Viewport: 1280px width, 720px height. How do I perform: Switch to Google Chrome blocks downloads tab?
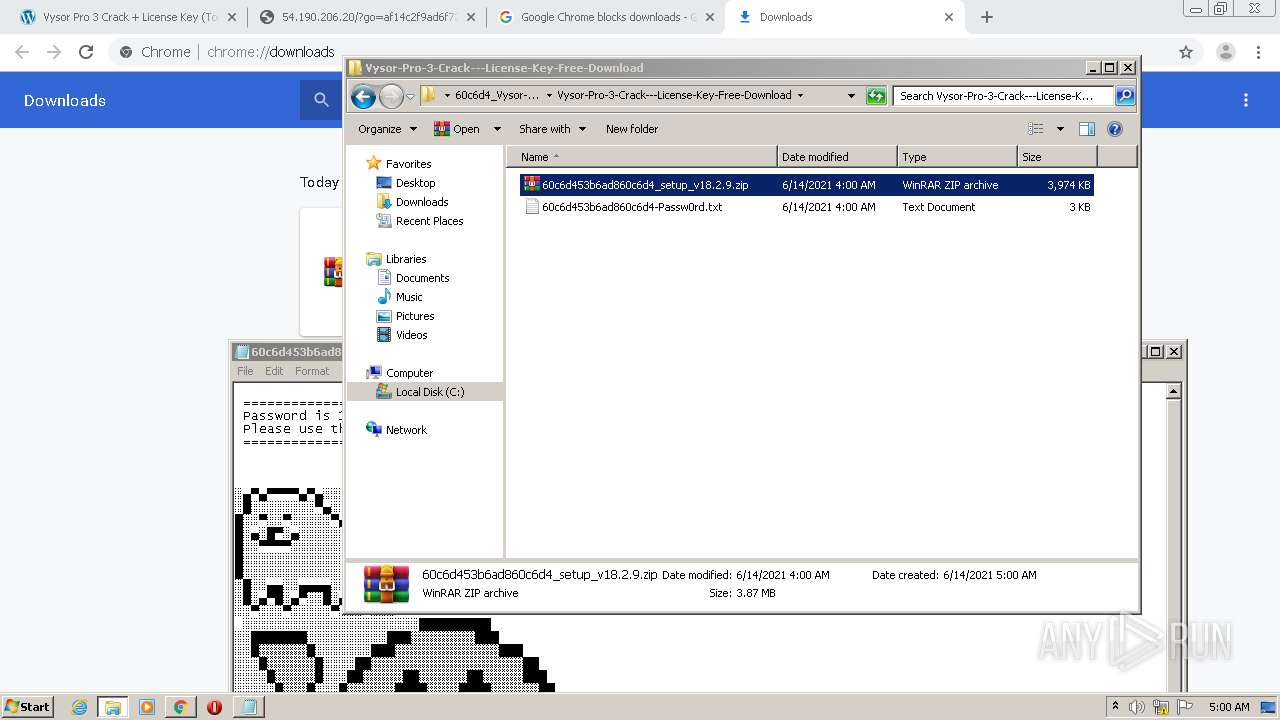click(x=606, y=17)
